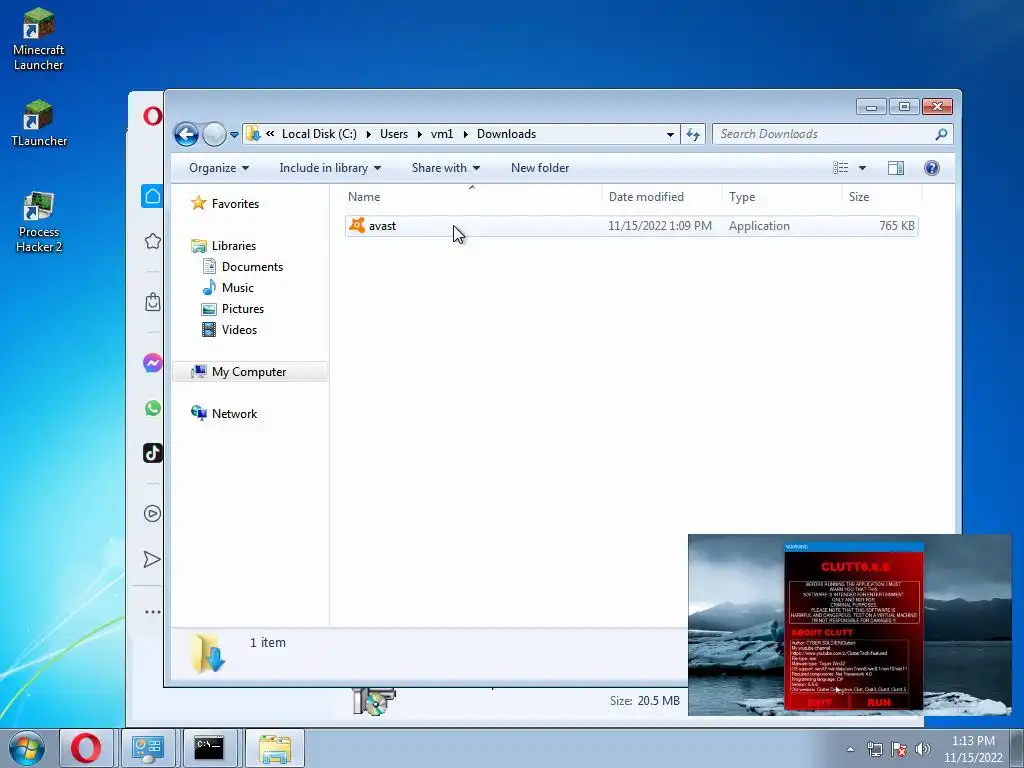The image size is (1024, 768).
Task: Click the volume speaker tray icon
Action: point(923,749)
